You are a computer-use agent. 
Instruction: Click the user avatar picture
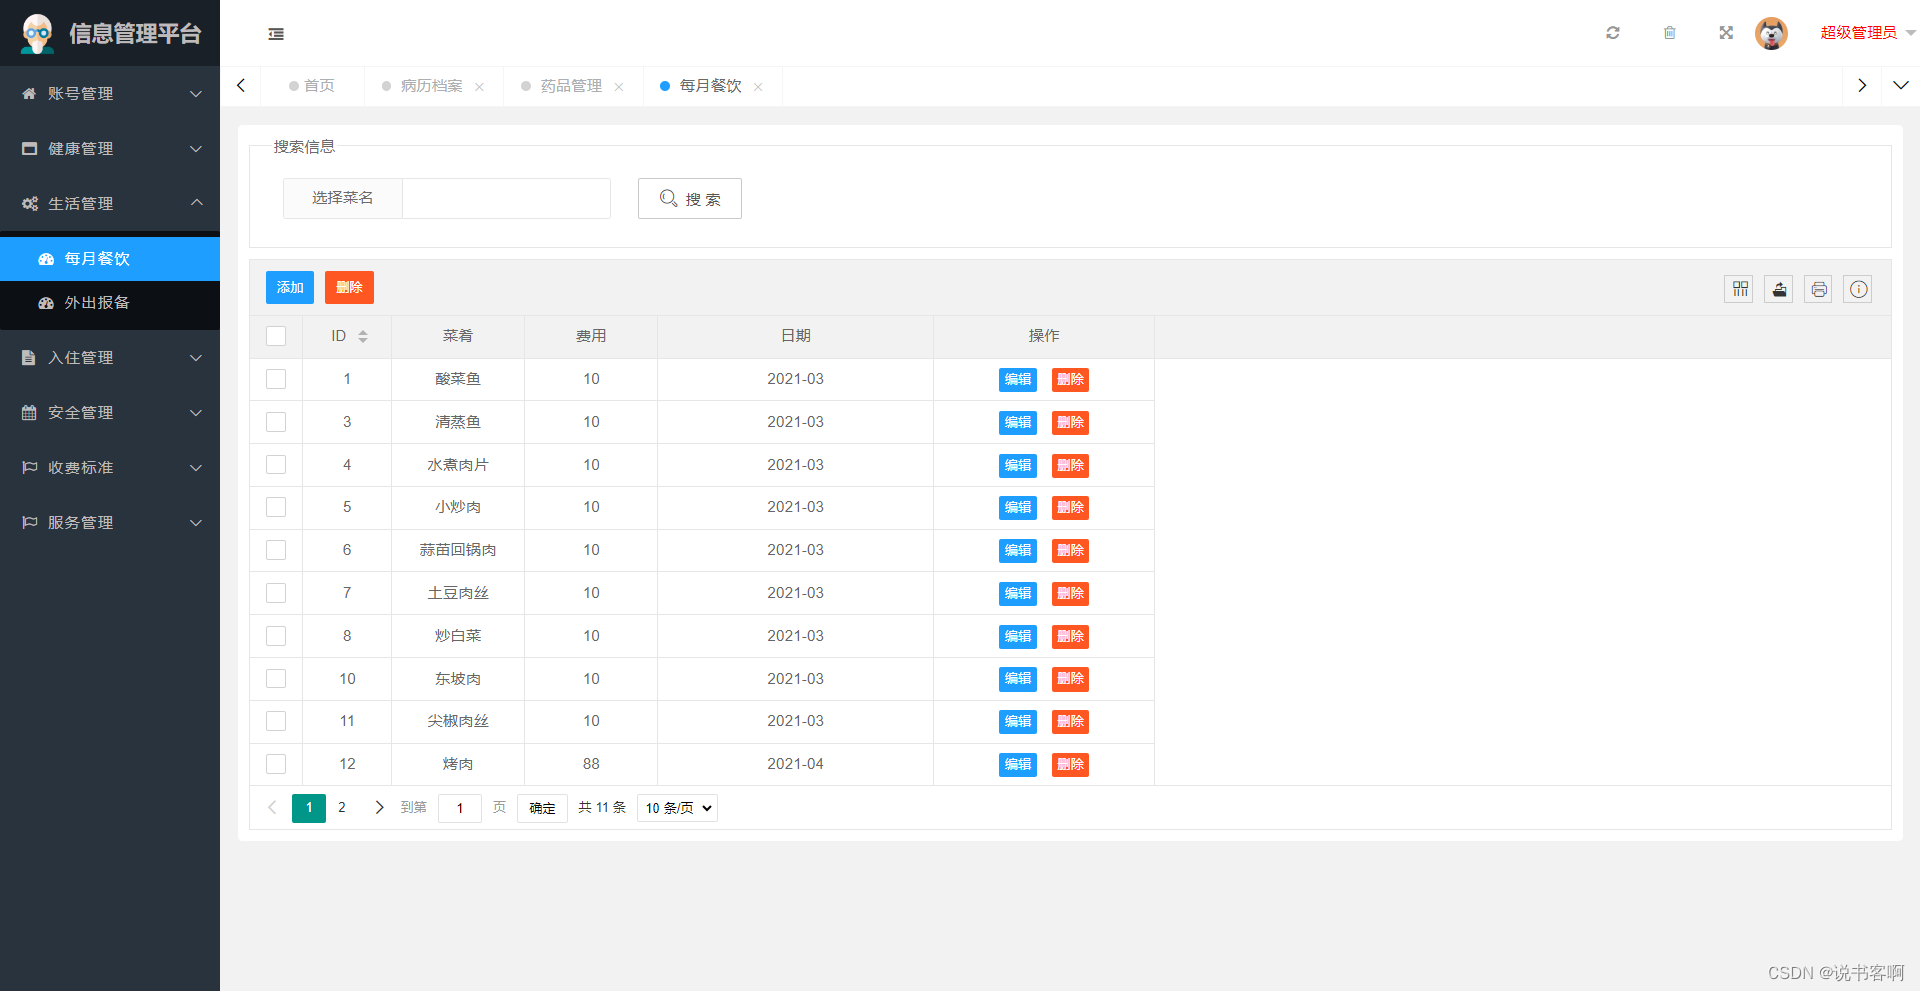pyautogui.click(x=1771, y=33)
